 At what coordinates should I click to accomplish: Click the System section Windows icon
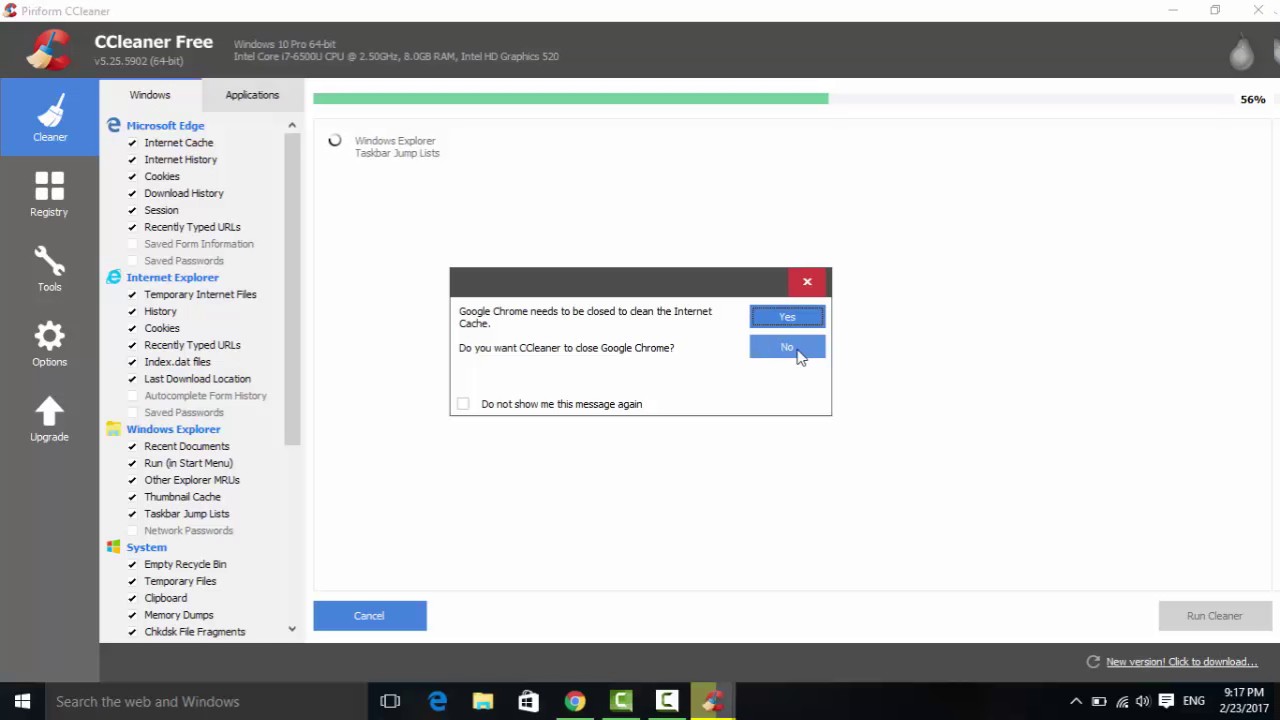[x=114, y=547]
